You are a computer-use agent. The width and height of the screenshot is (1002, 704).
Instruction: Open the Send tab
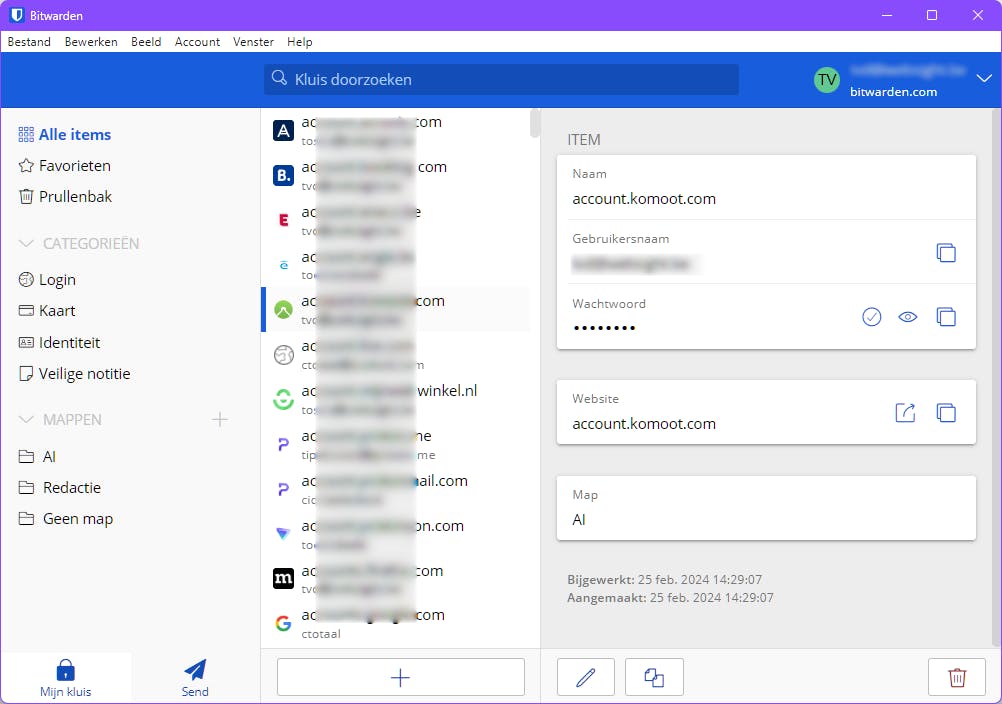[195, 678]
